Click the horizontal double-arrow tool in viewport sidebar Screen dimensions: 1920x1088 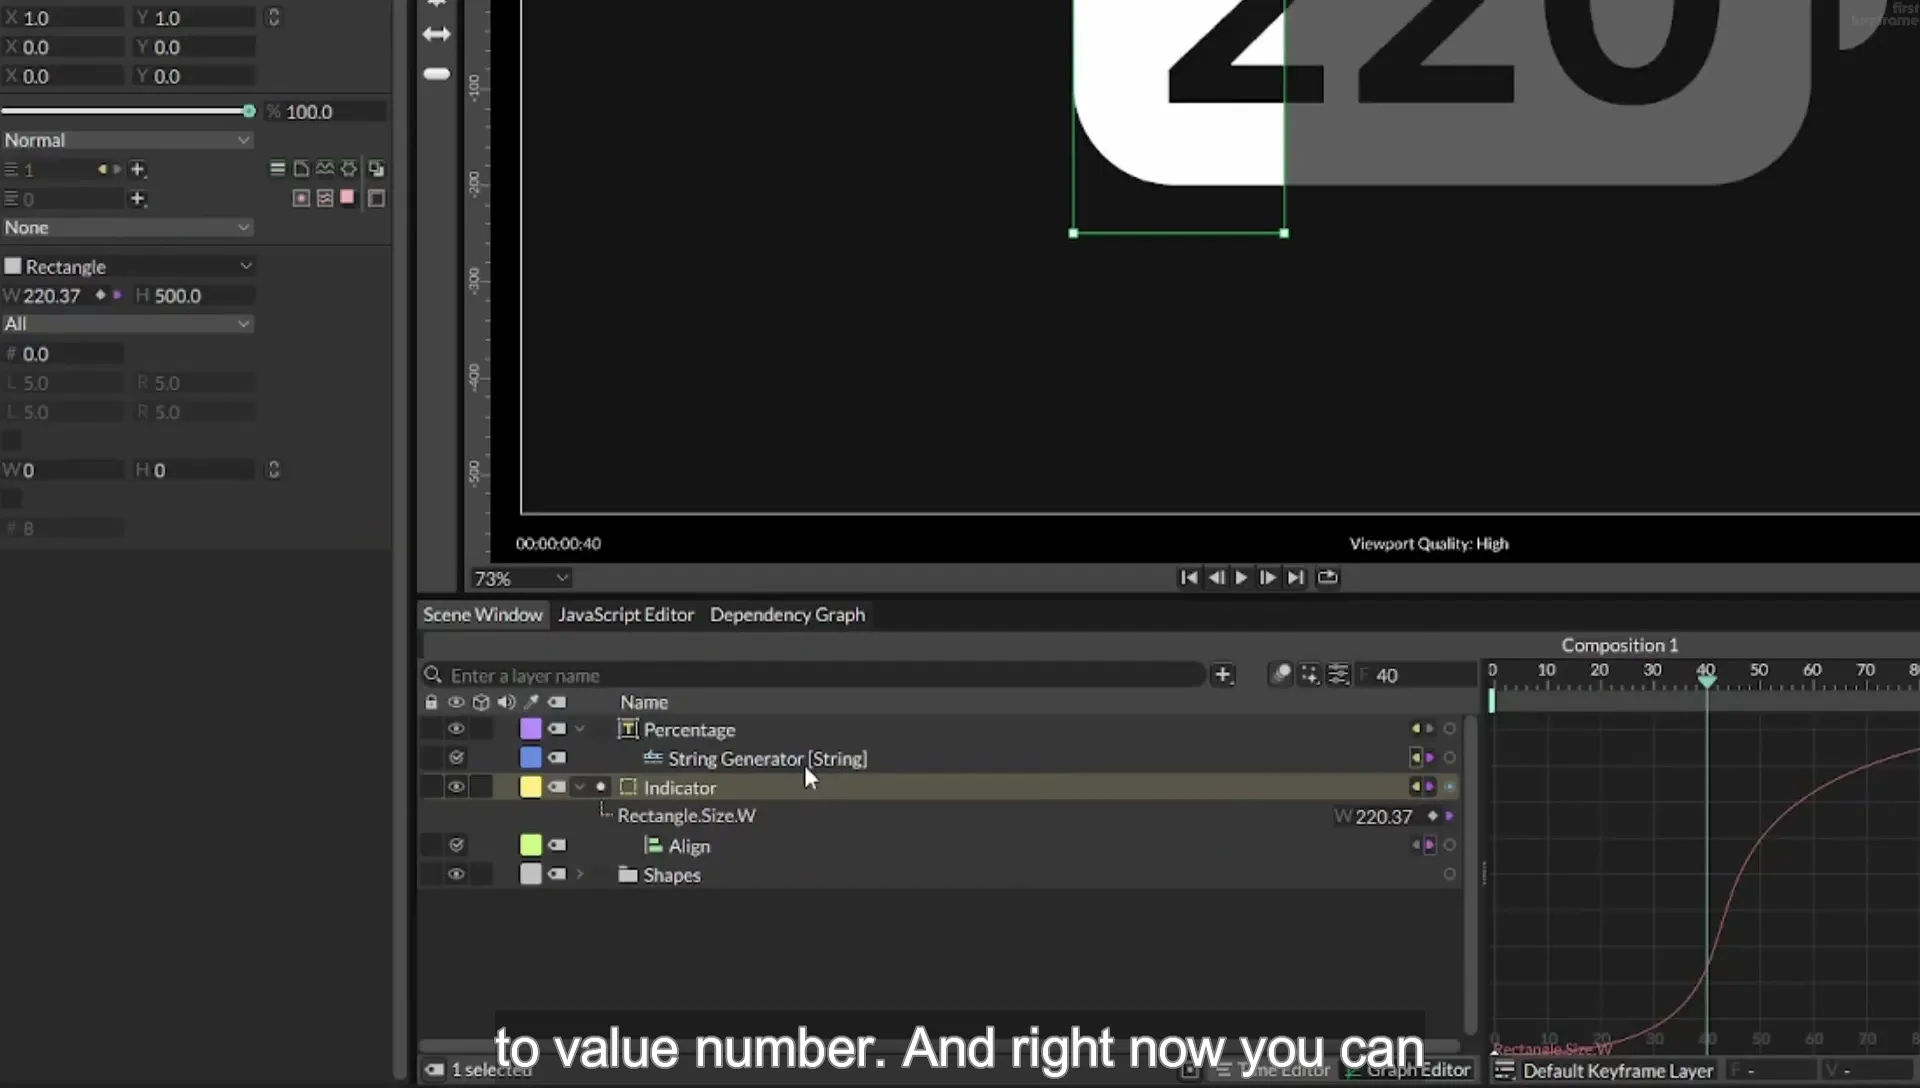[437, 34]
